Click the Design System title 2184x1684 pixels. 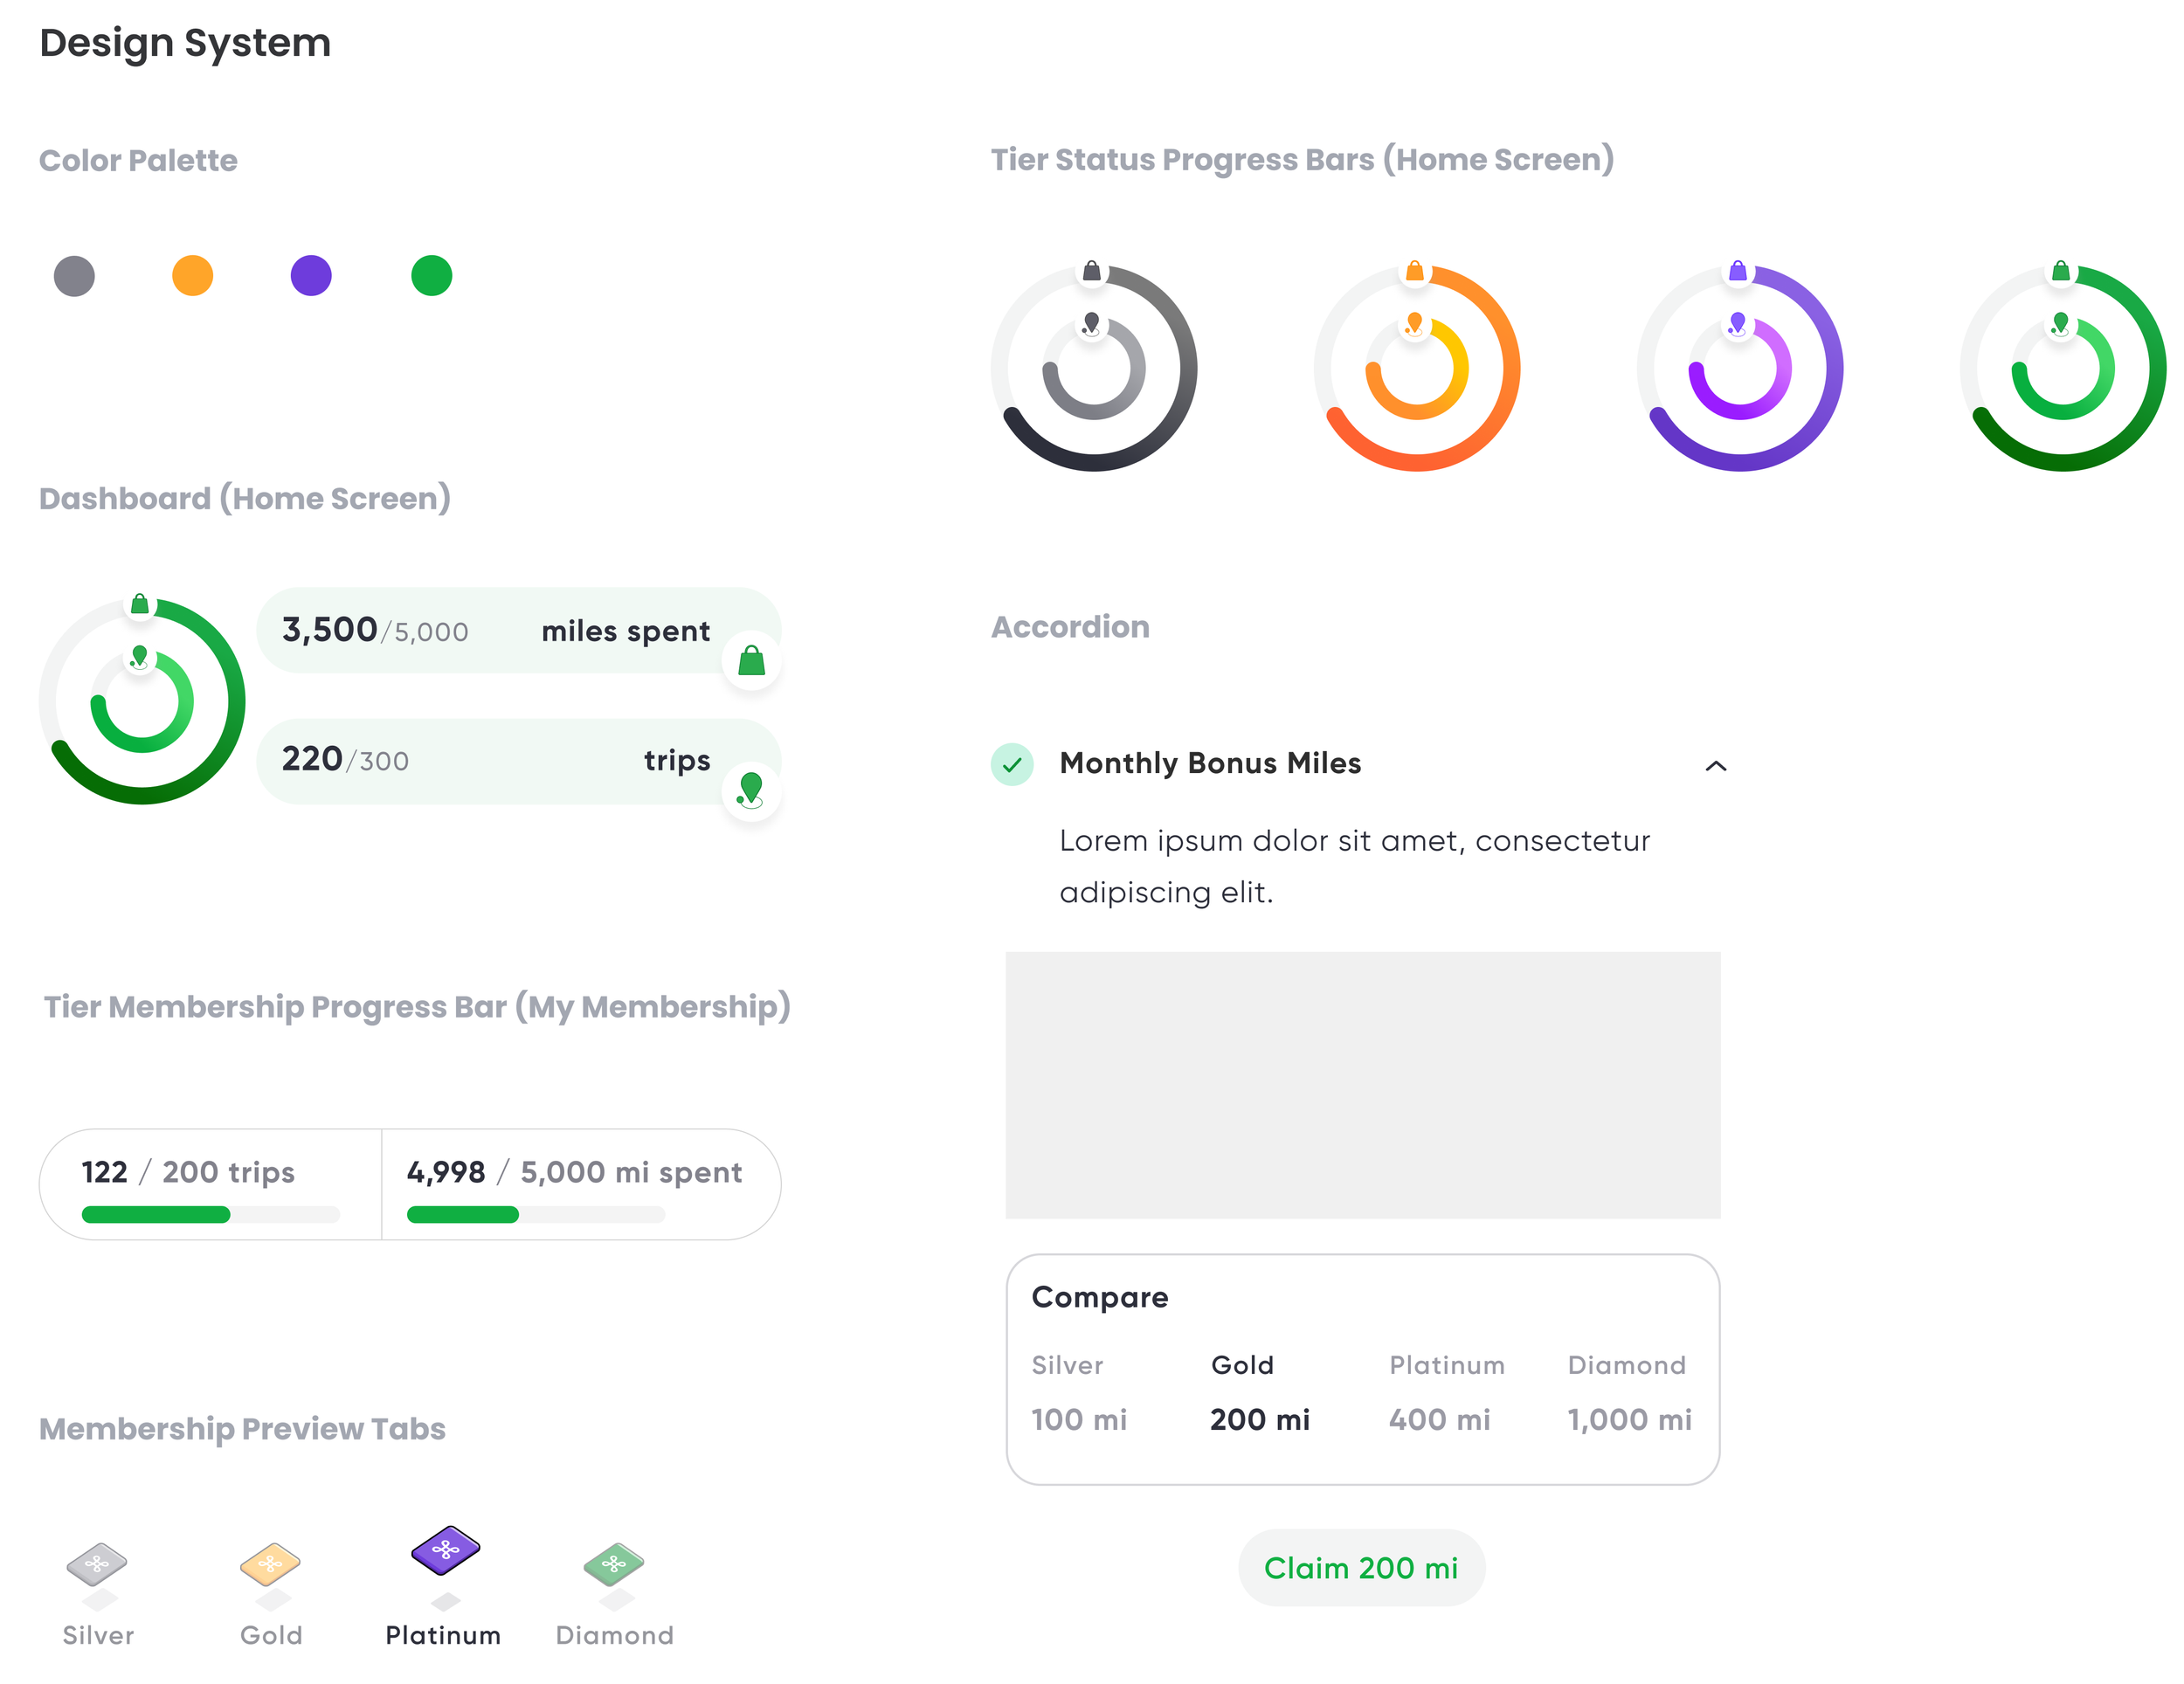185,43
